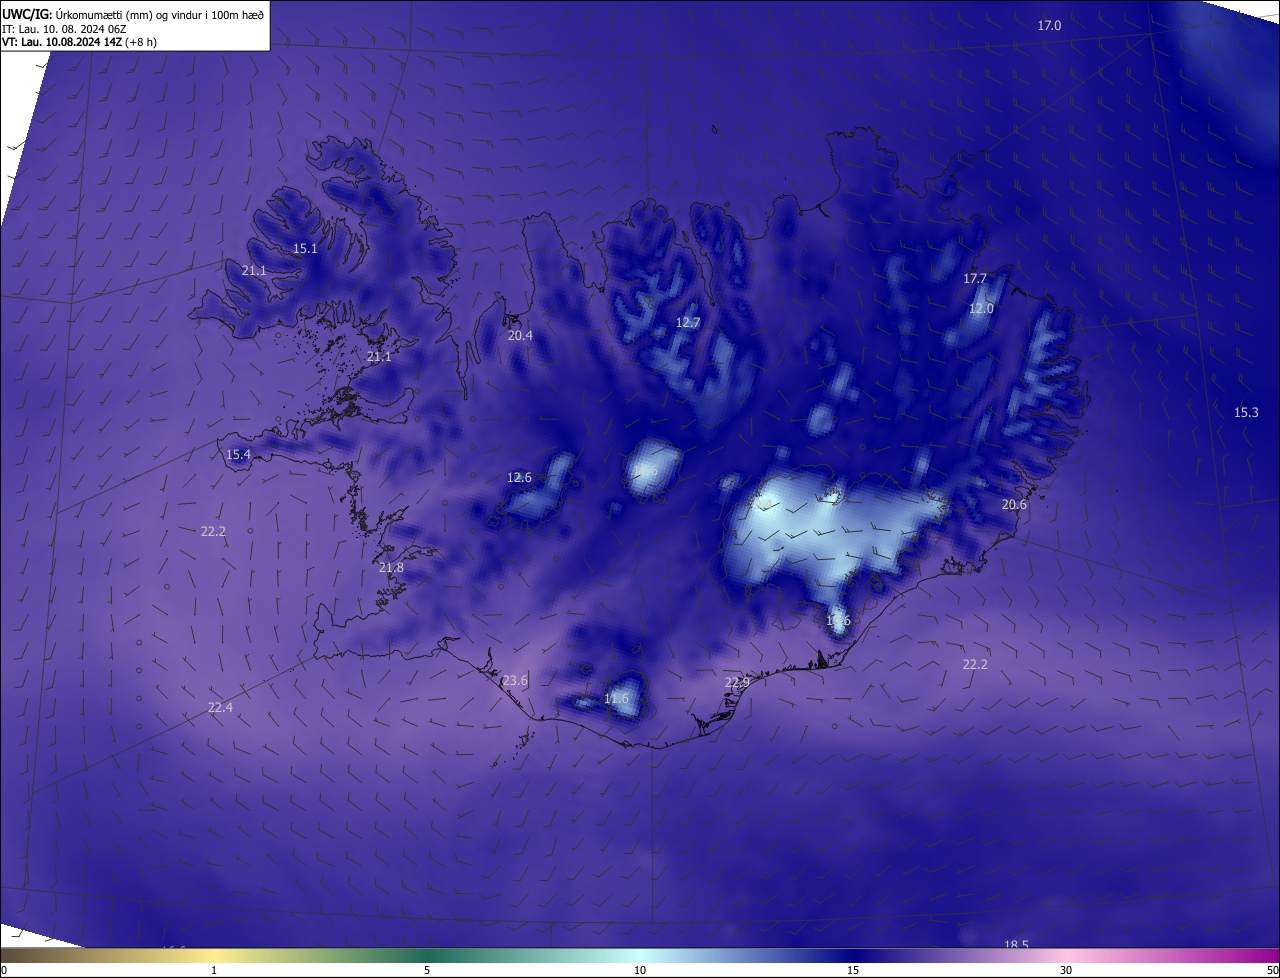Image resolution: width=1280 pixels, height=978 pixels.
Task: Click the 22.2 value southeast of Iceland
Action: coord(975,664)
